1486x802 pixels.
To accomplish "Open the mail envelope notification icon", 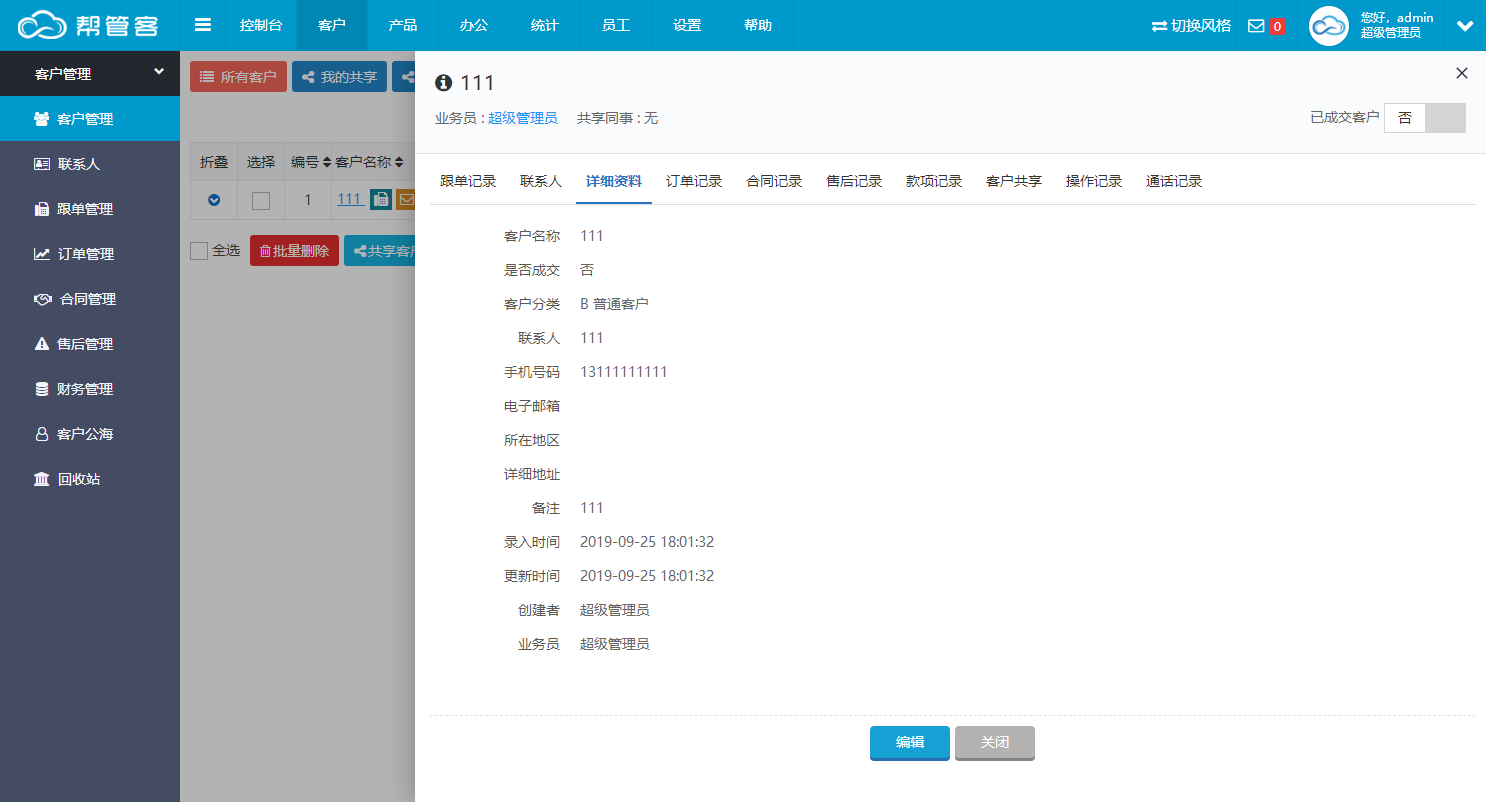I will tap(1256, 26).
